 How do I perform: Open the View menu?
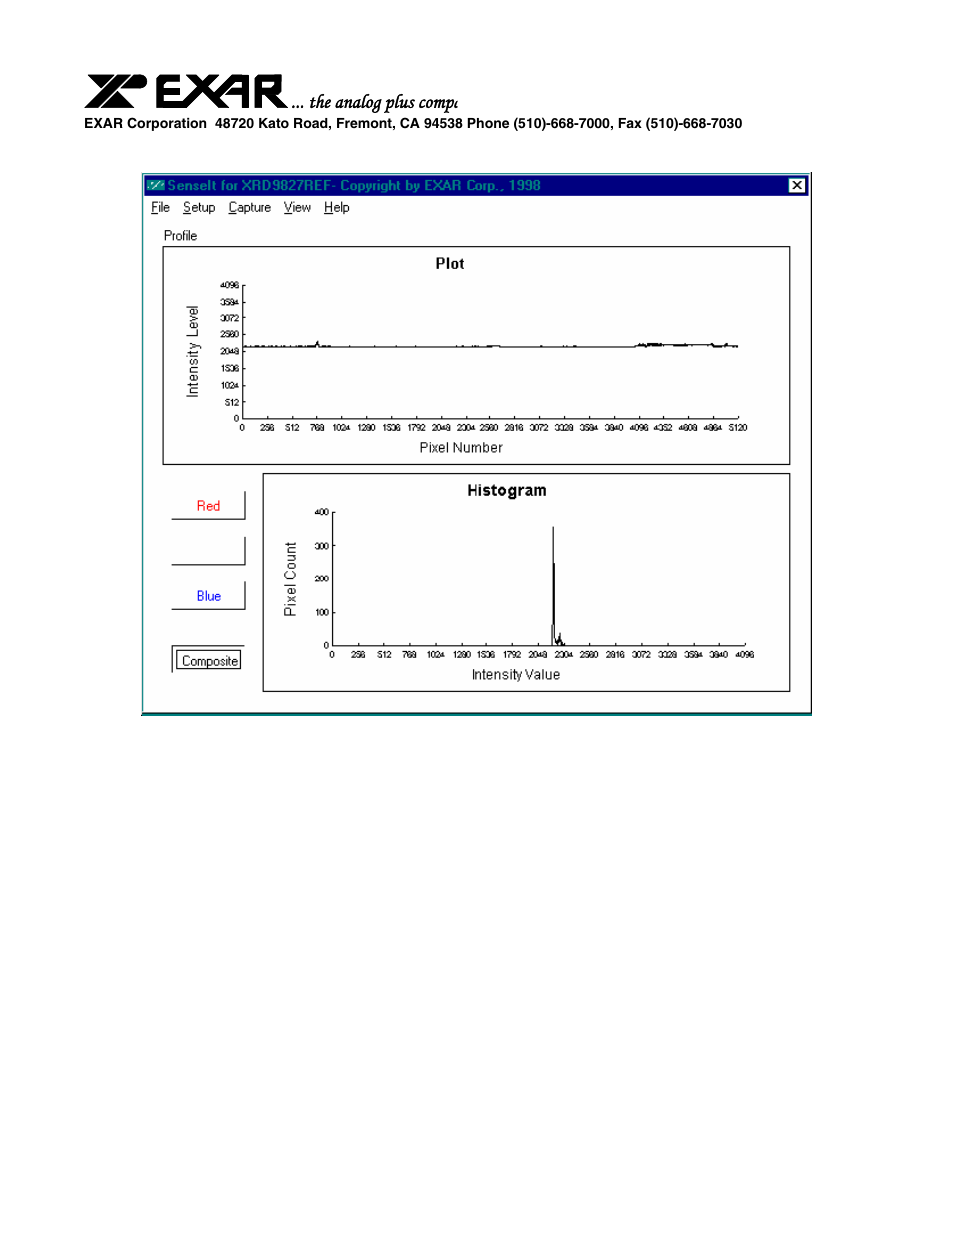point(297,208)
